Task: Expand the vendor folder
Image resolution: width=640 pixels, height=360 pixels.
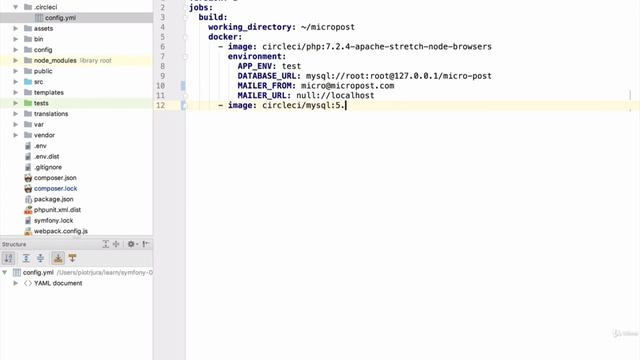Action: click(x=16, y=135)
